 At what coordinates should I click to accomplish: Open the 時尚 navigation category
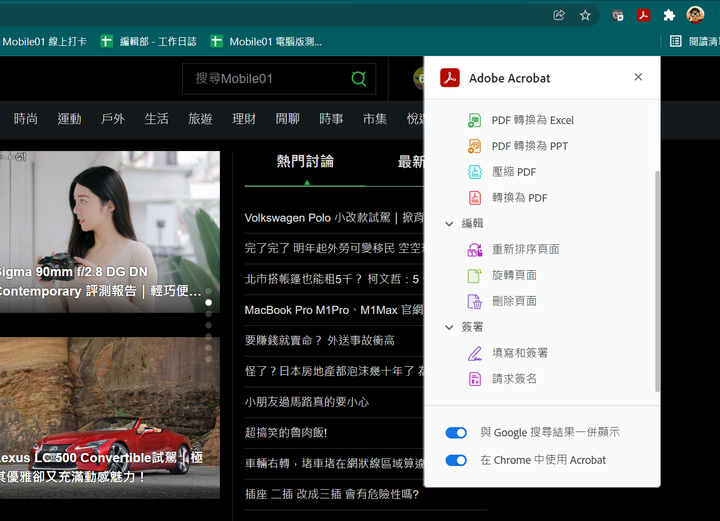(x=25, y=119)
